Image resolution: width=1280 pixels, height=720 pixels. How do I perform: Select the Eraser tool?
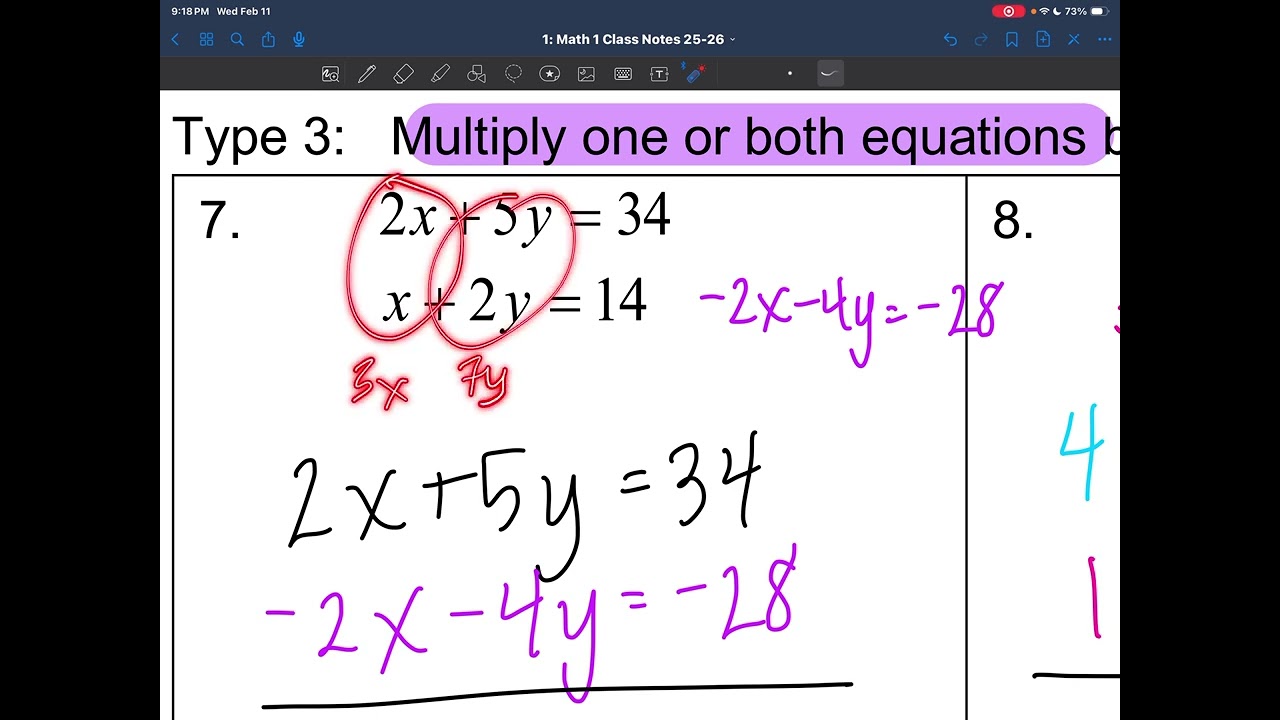403,74
